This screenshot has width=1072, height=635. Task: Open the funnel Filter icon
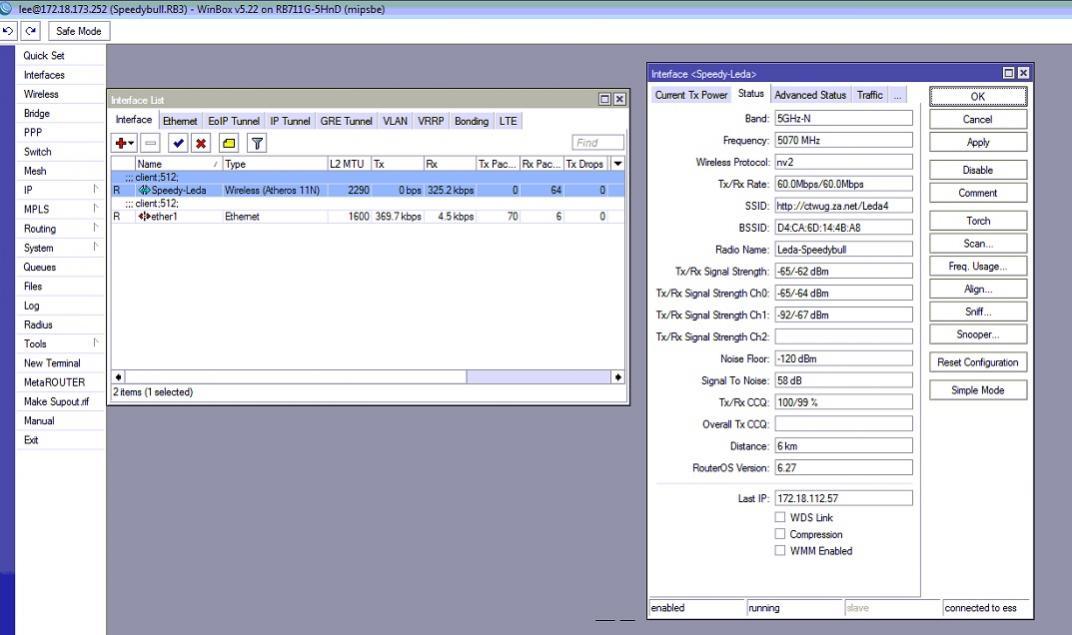[x=257, y=144]
